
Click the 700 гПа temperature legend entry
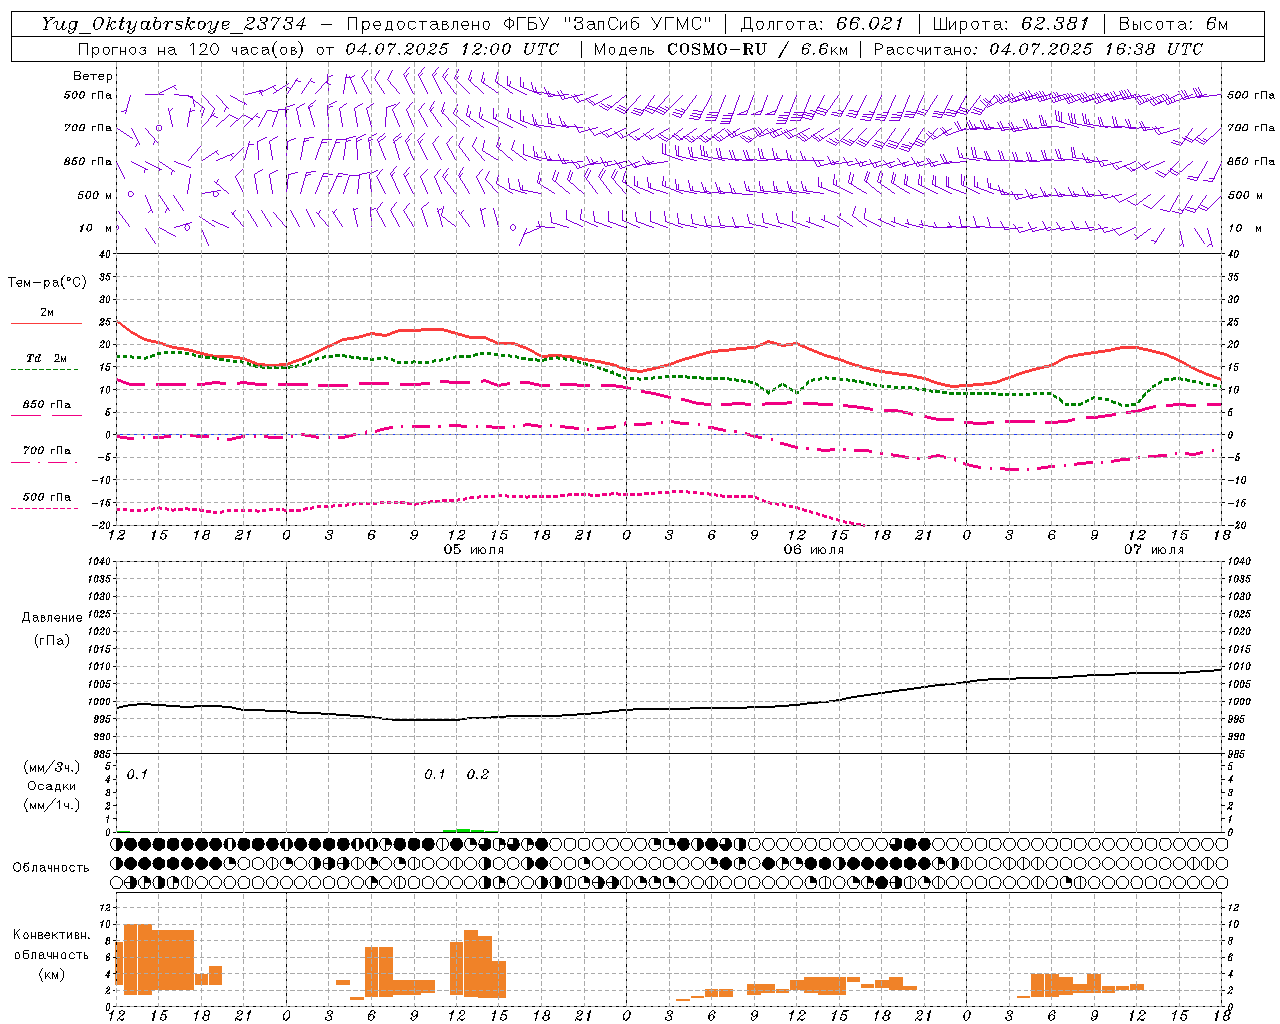47,451
